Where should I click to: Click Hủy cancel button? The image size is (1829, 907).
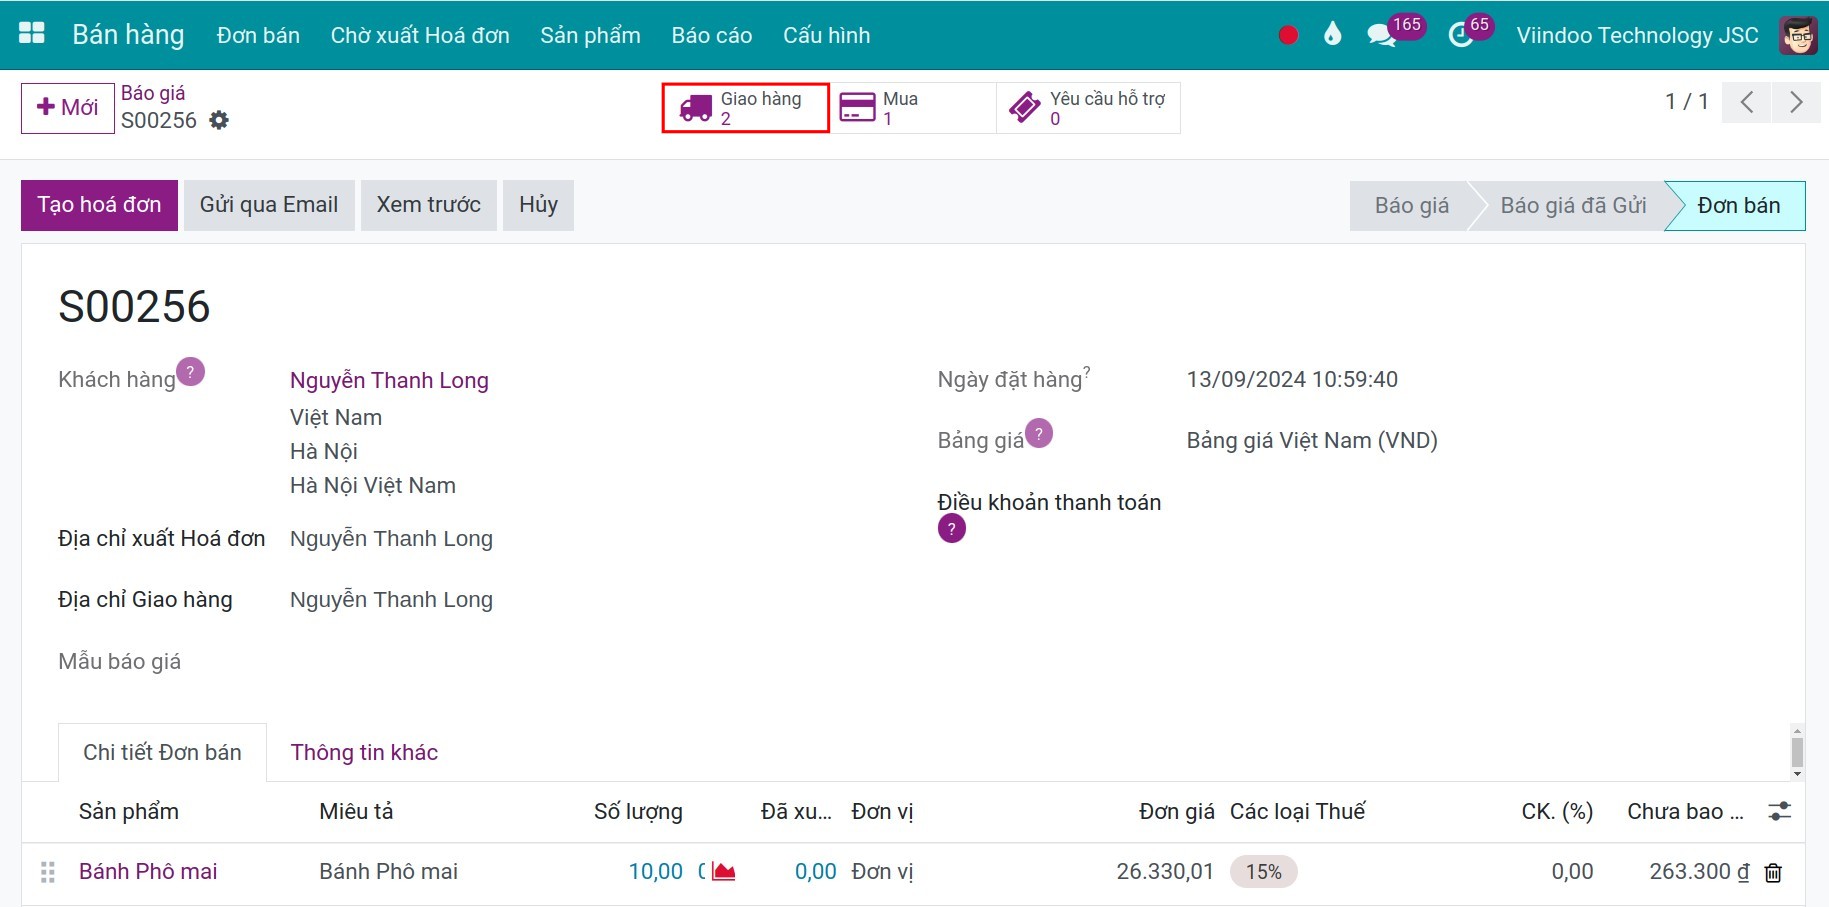point(538,205)
